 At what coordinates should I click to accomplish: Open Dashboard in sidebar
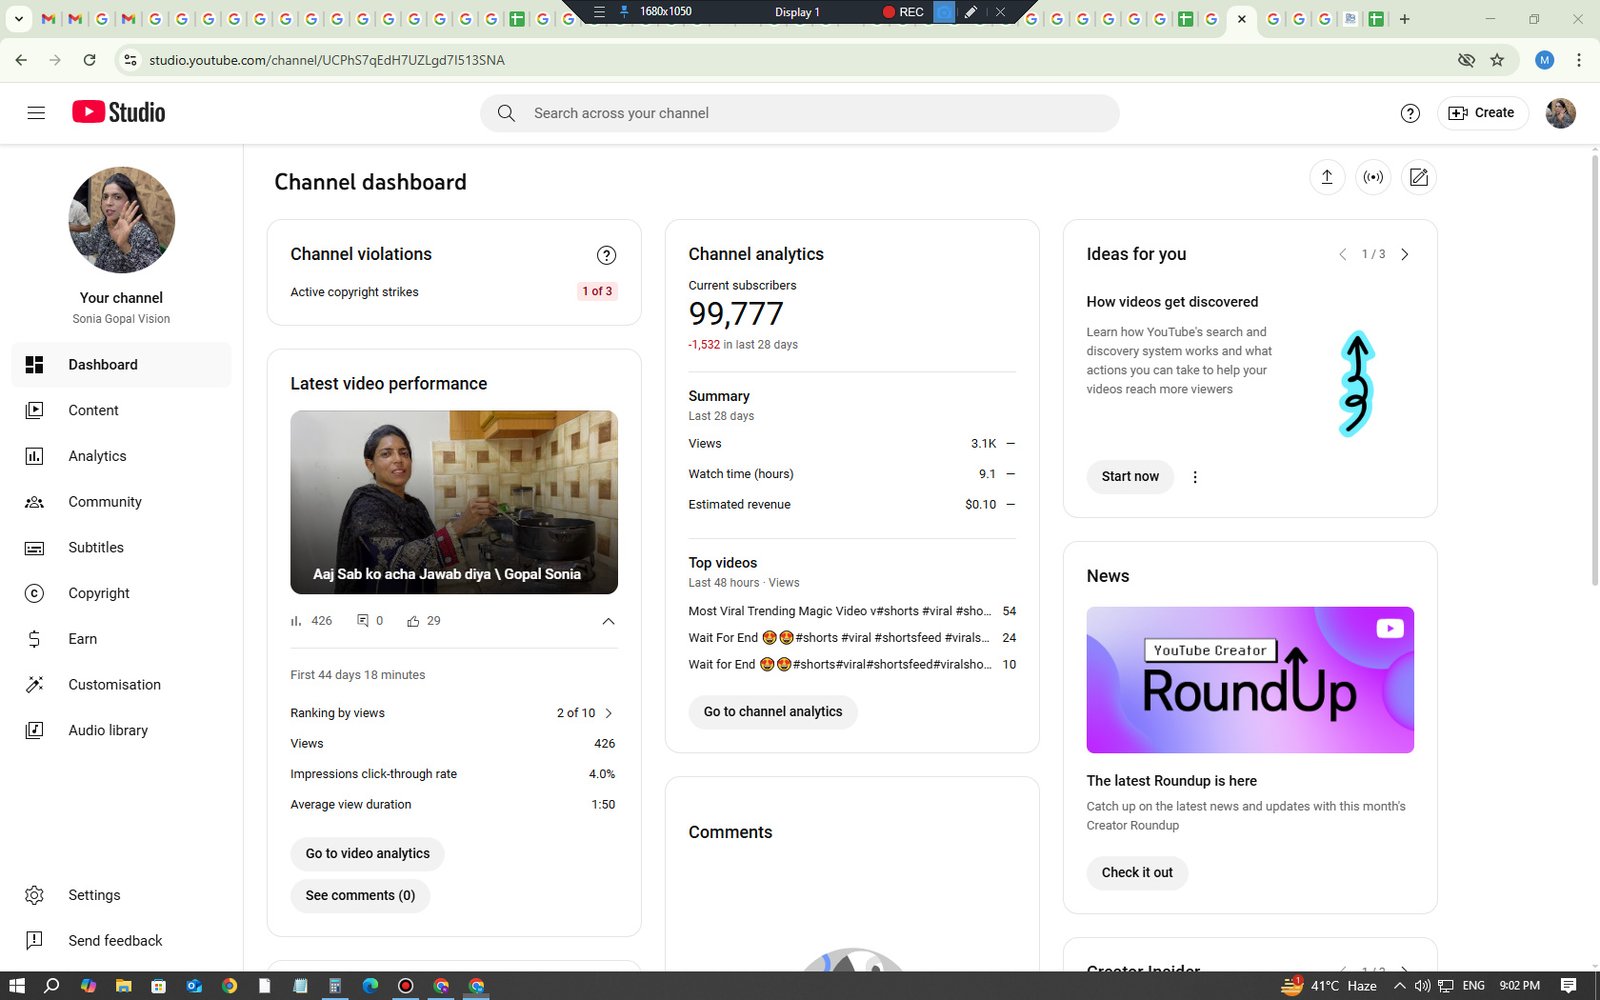click(x=121, y=365)
